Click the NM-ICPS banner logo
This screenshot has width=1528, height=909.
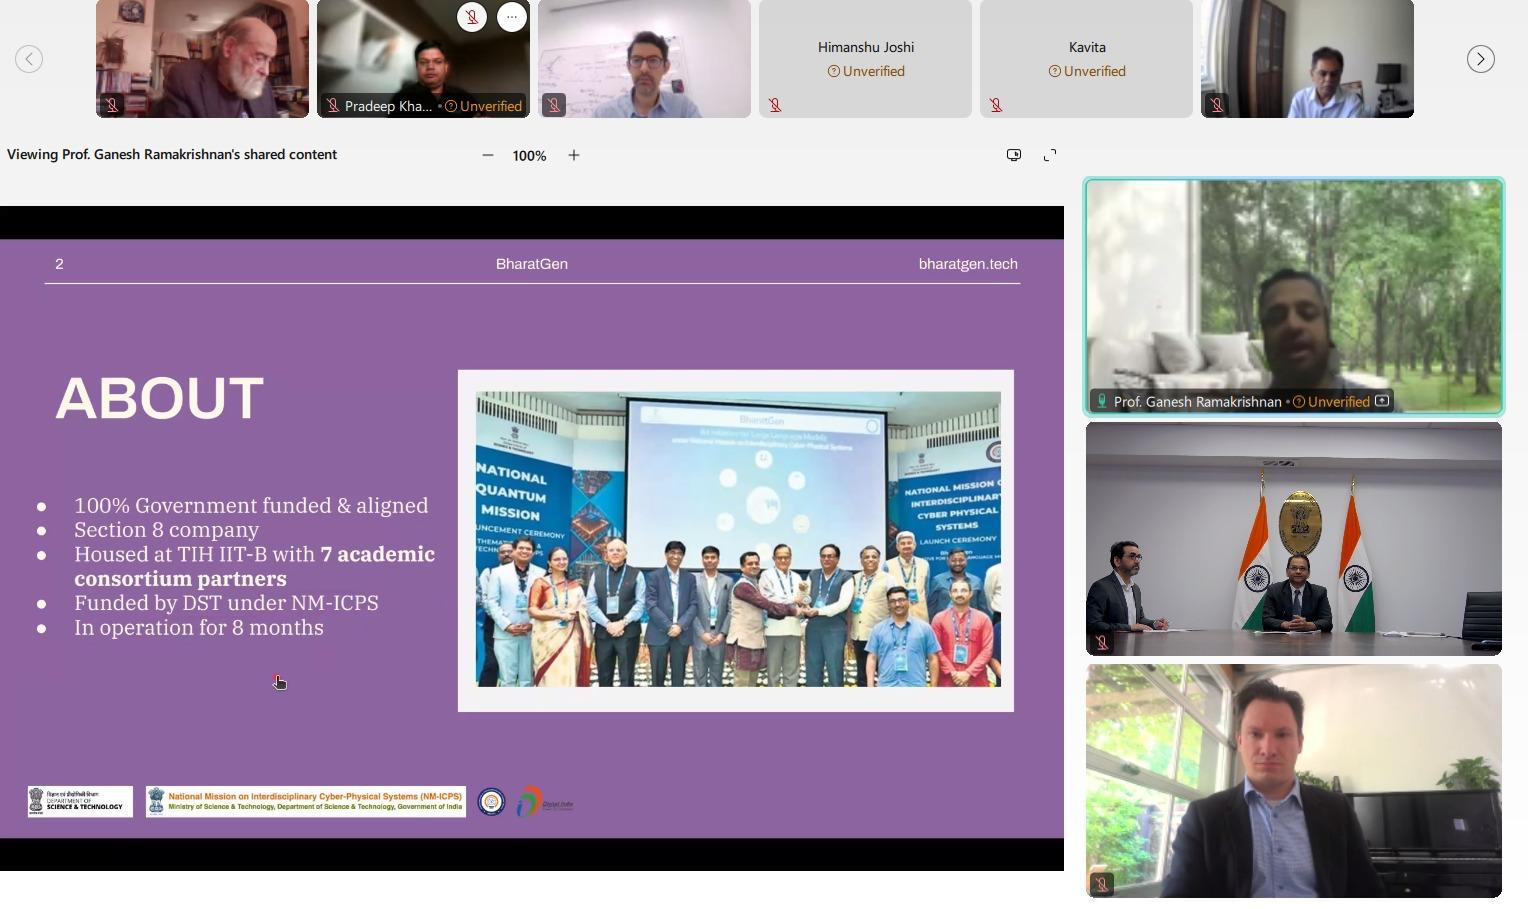tap(306, 802)
